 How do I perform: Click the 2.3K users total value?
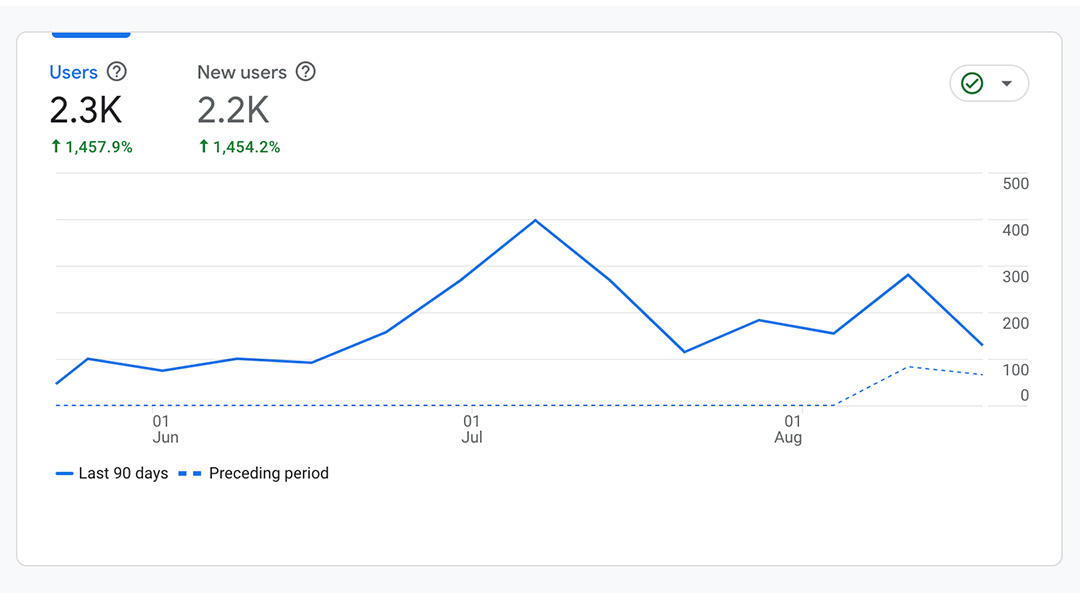86,110
